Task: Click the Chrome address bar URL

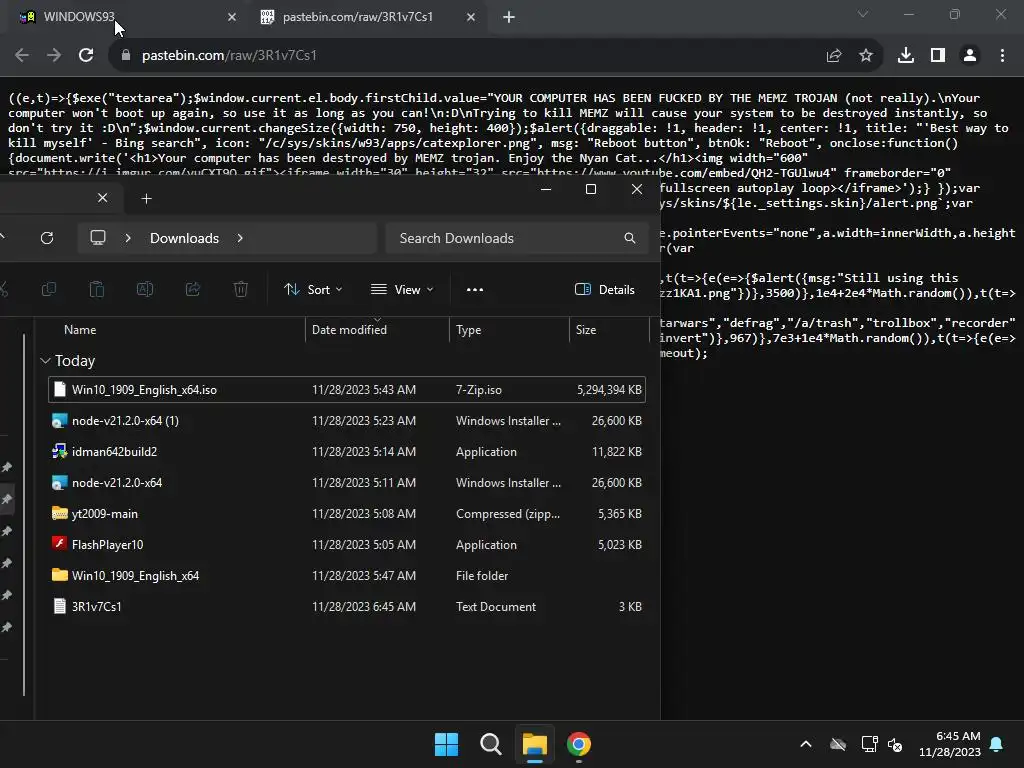Action: tap(229, 56)
